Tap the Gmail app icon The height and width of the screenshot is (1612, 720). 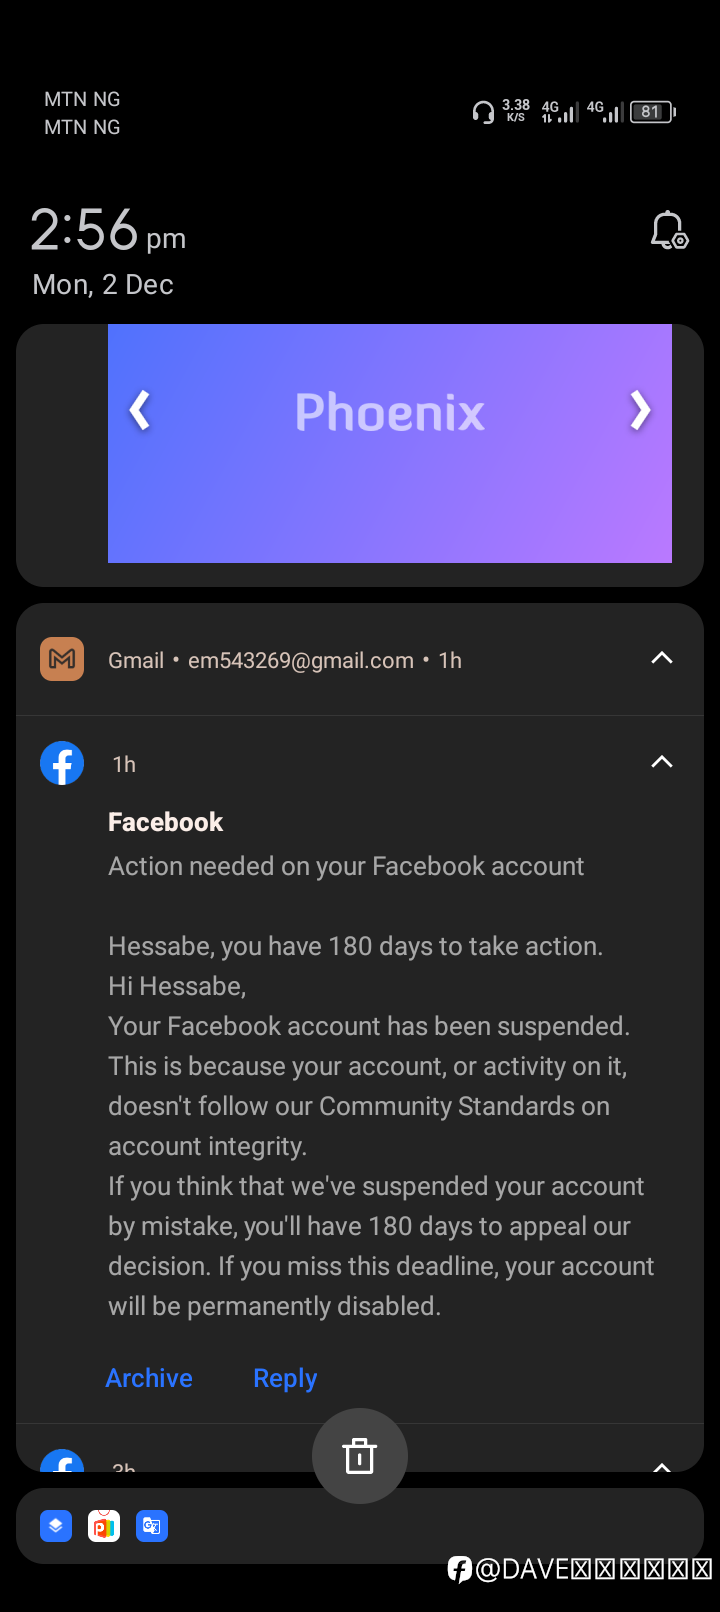tap(62, 659)
